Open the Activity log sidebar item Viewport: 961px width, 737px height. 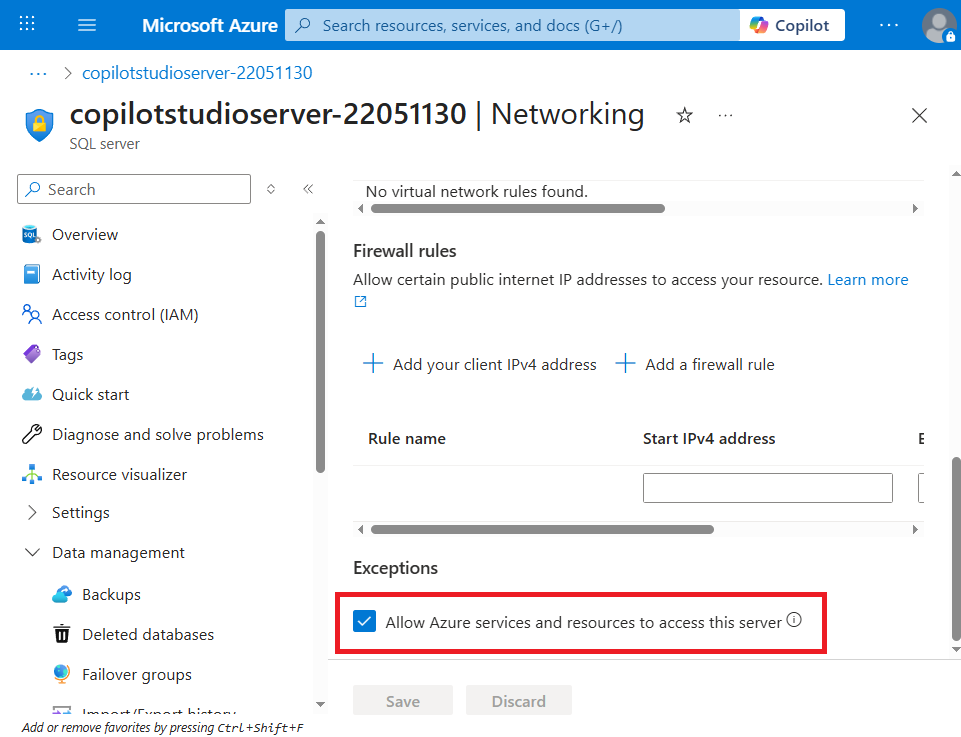[x=91, y=275]
